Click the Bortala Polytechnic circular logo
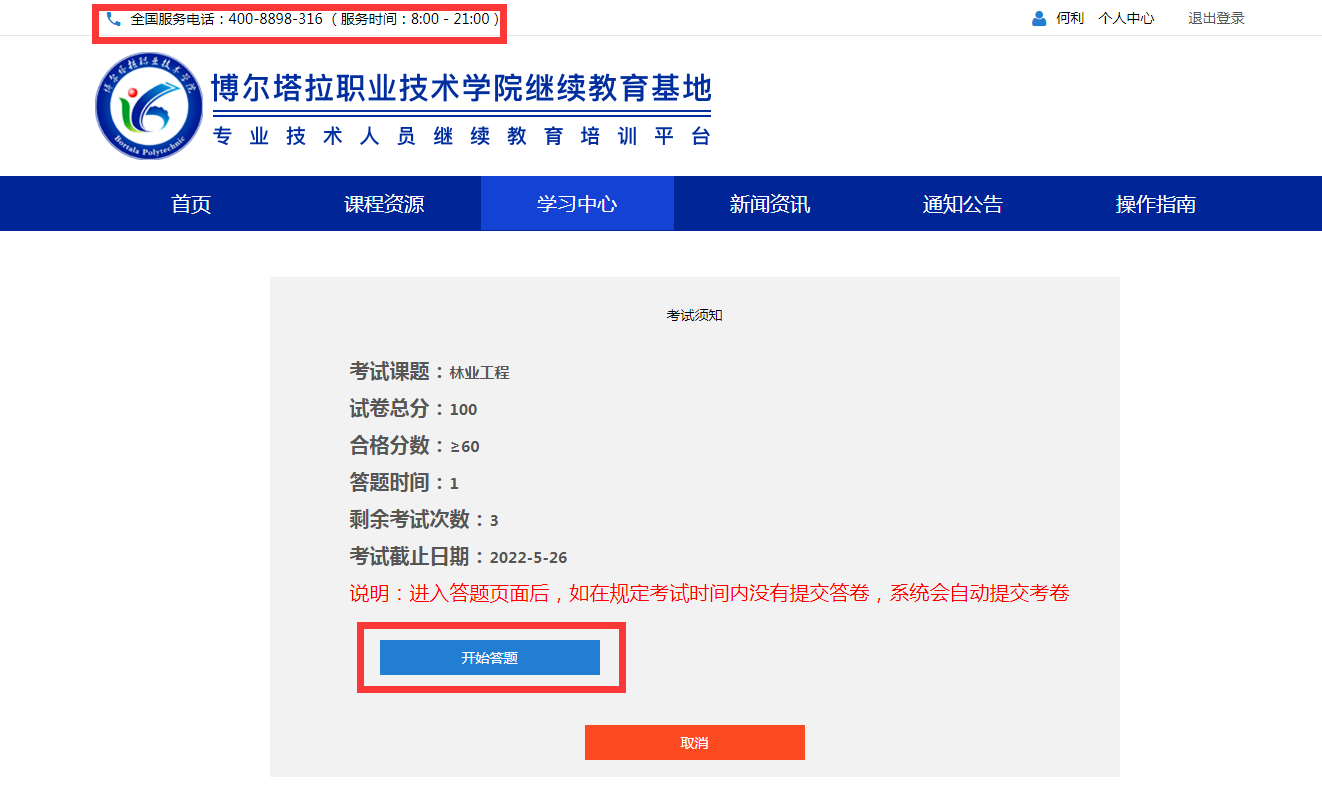 148,106
